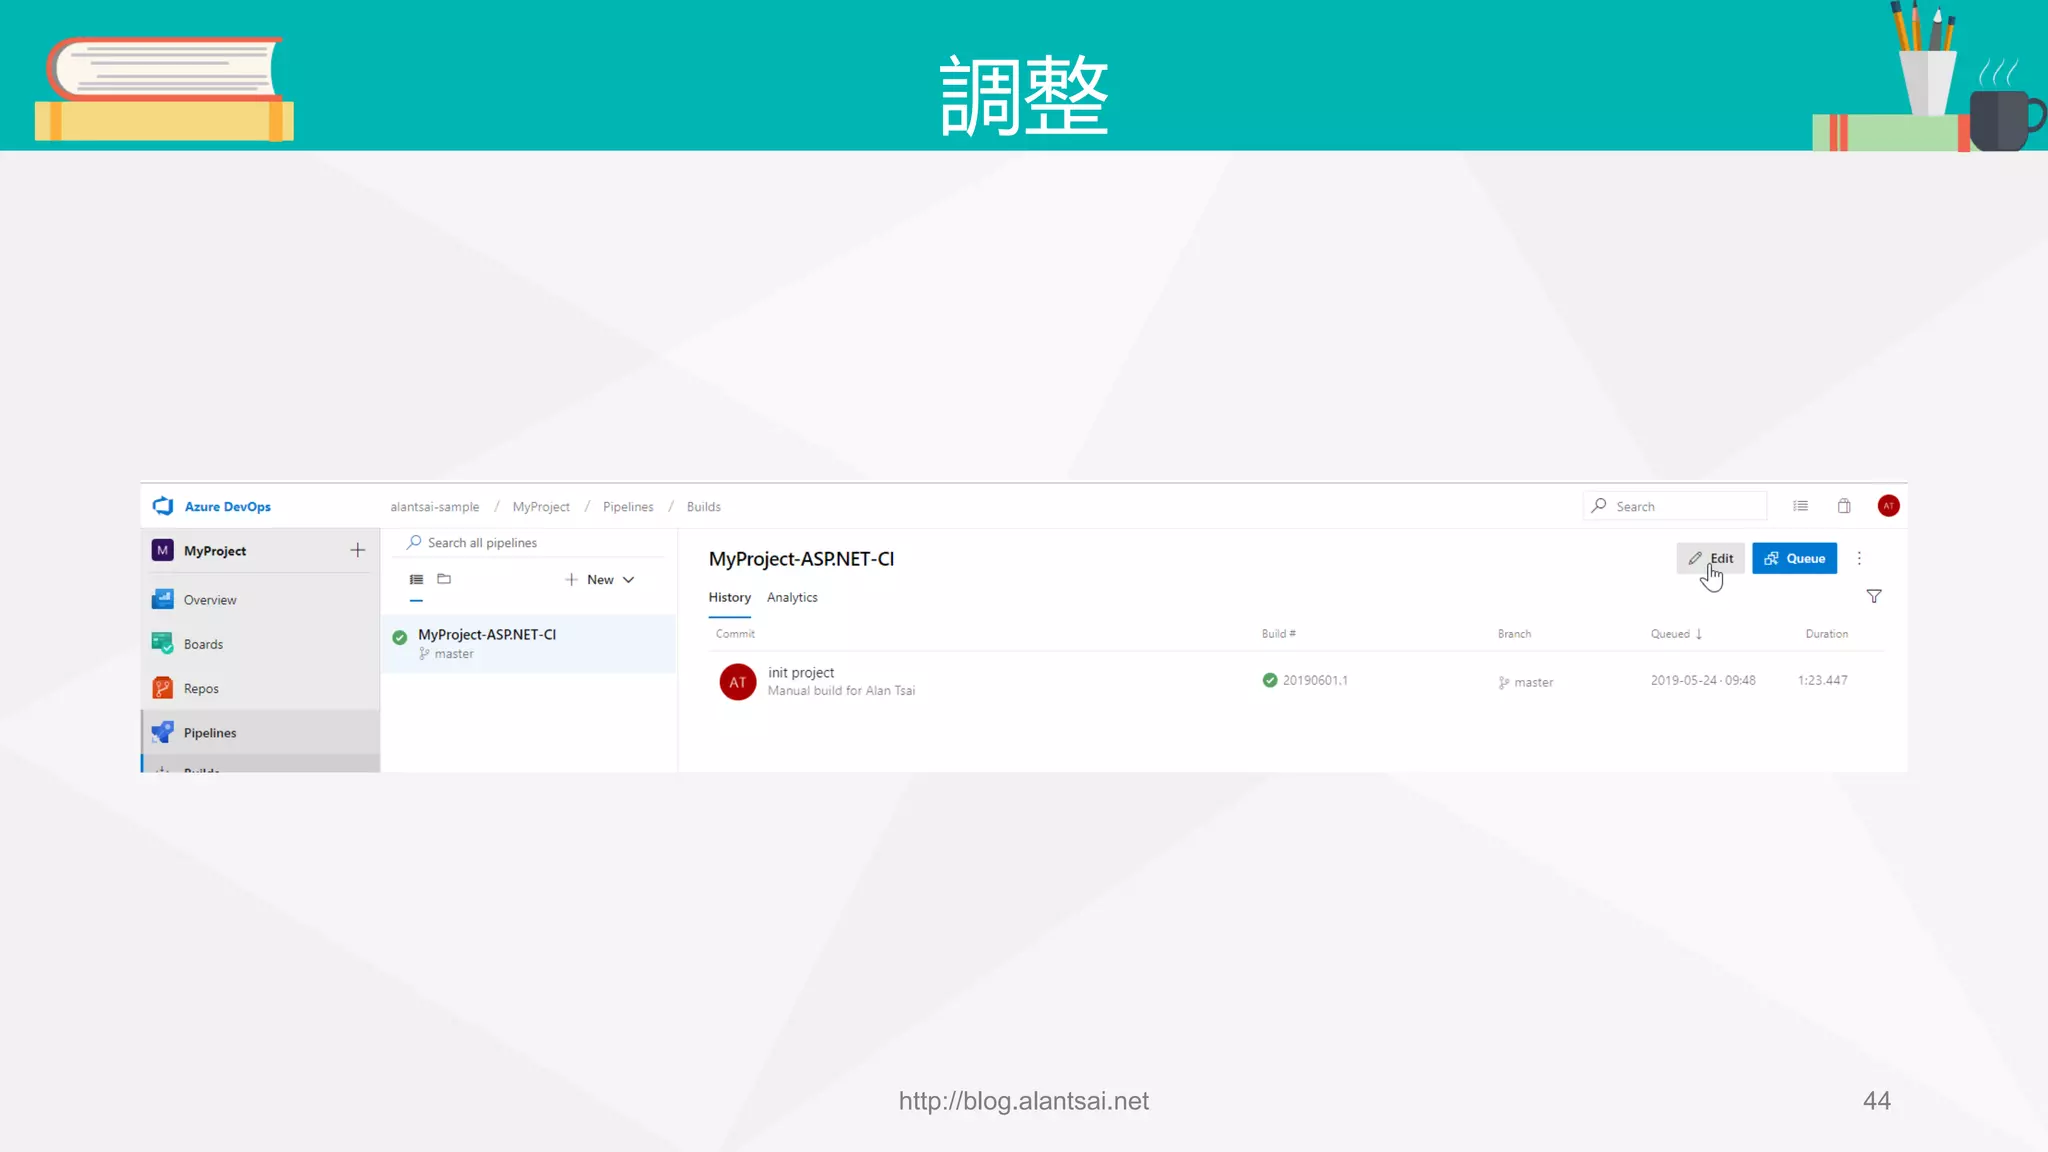The height and width of the screenshot is (1152, 2048).
Task: Click the MyProject project tile icon
Action: [x=162, y=550]
